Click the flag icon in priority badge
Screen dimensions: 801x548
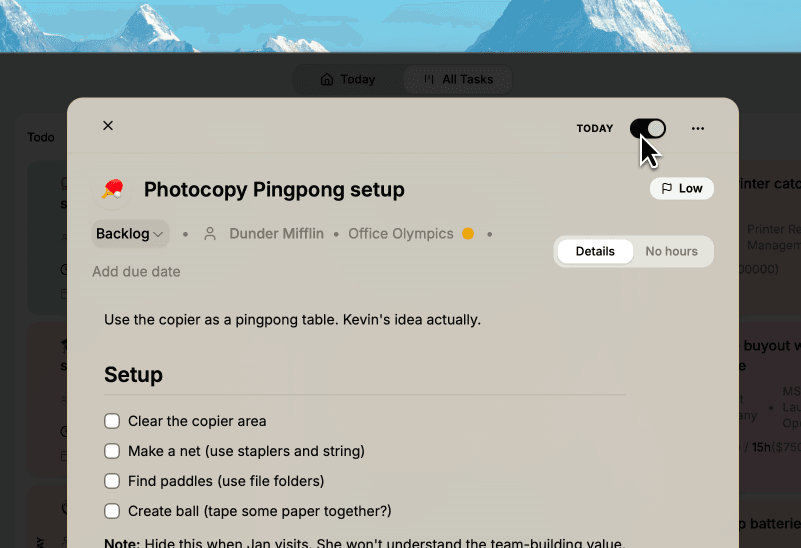tap(667, 188)
